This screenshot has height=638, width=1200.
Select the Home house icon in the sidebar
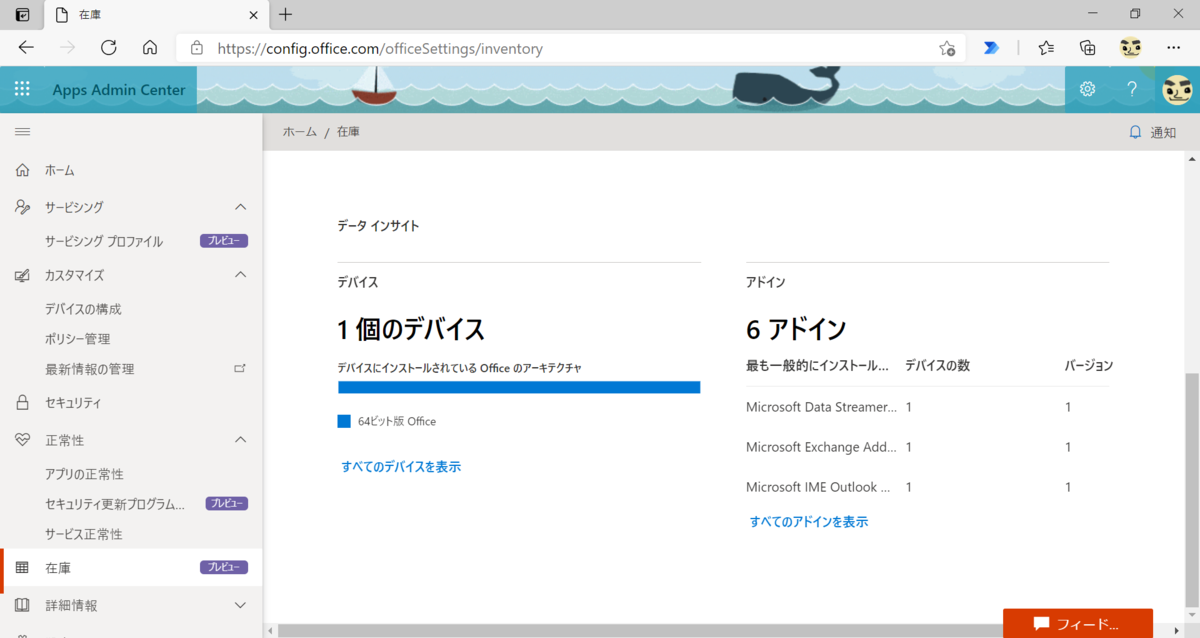click(22, 170)
